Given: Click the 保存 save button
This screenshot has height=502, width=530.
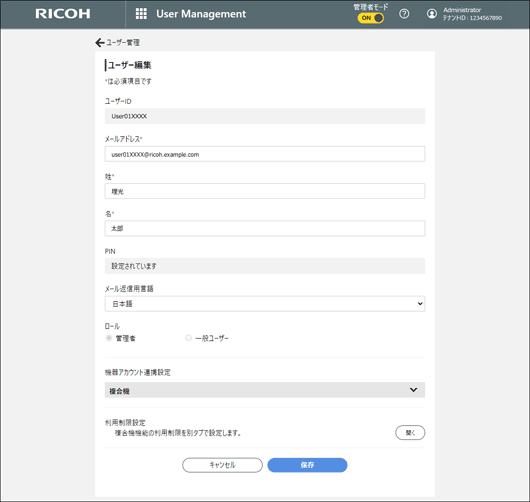Looking at the screenshot, I should 307,465.
